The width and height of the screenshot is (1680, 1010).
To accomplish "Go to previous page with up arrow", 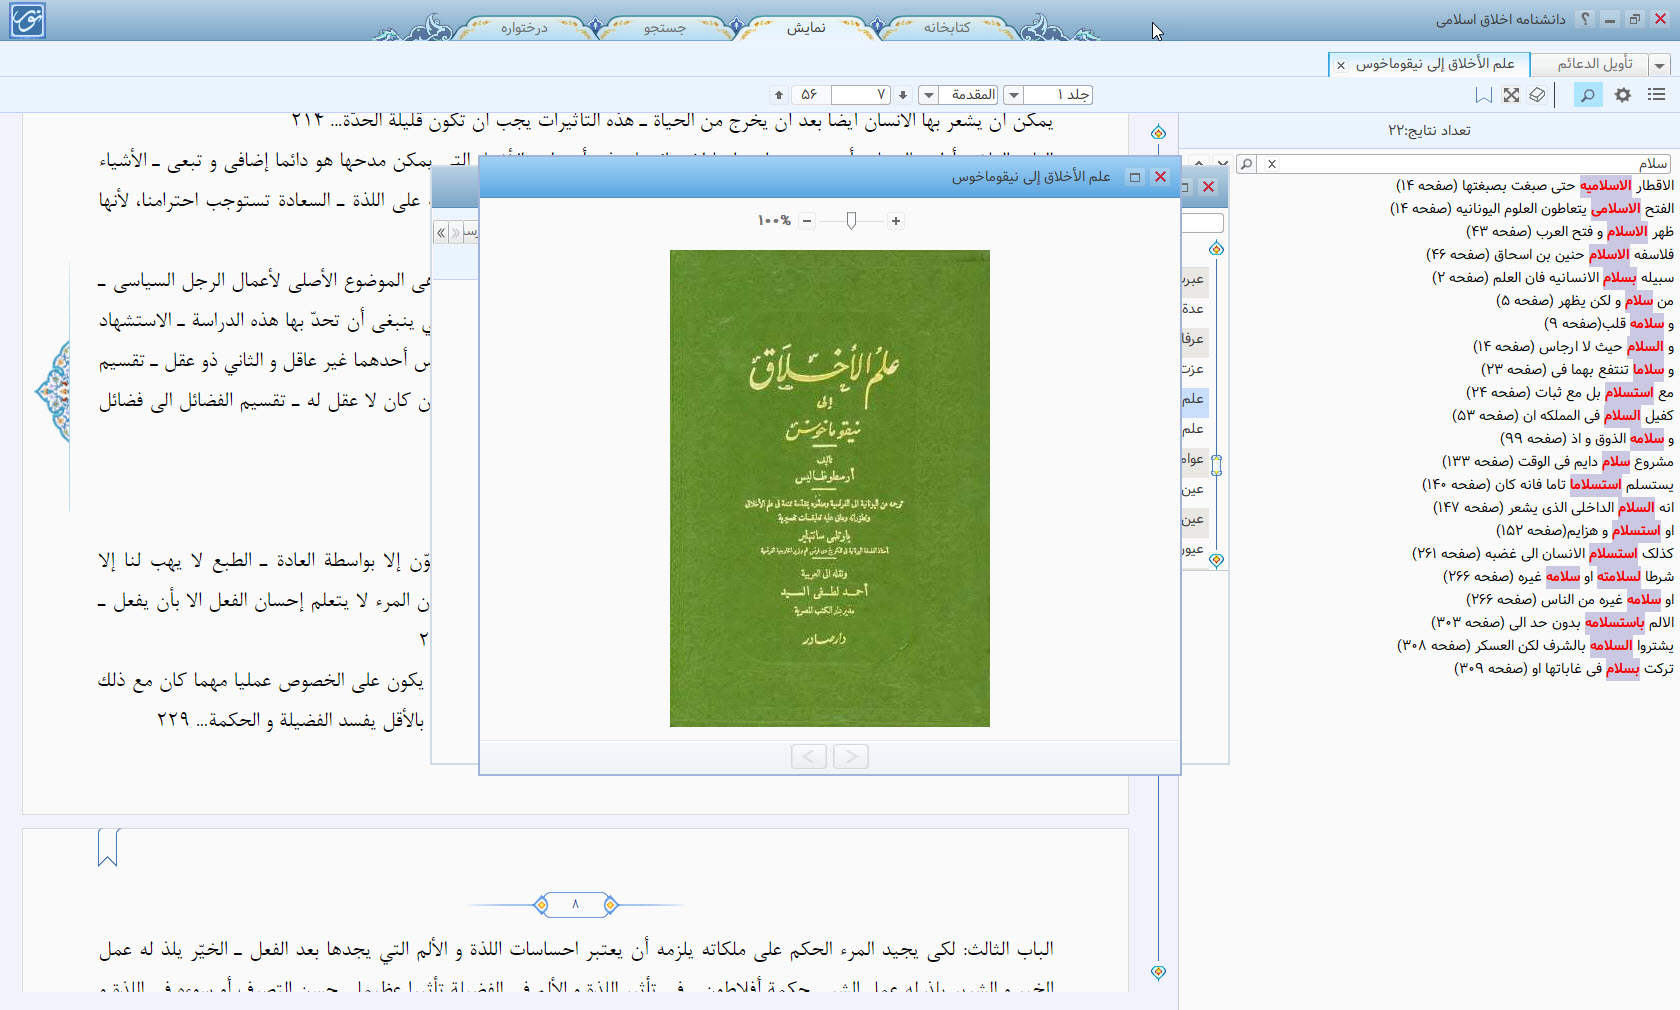I will click(x=779, y=95).
